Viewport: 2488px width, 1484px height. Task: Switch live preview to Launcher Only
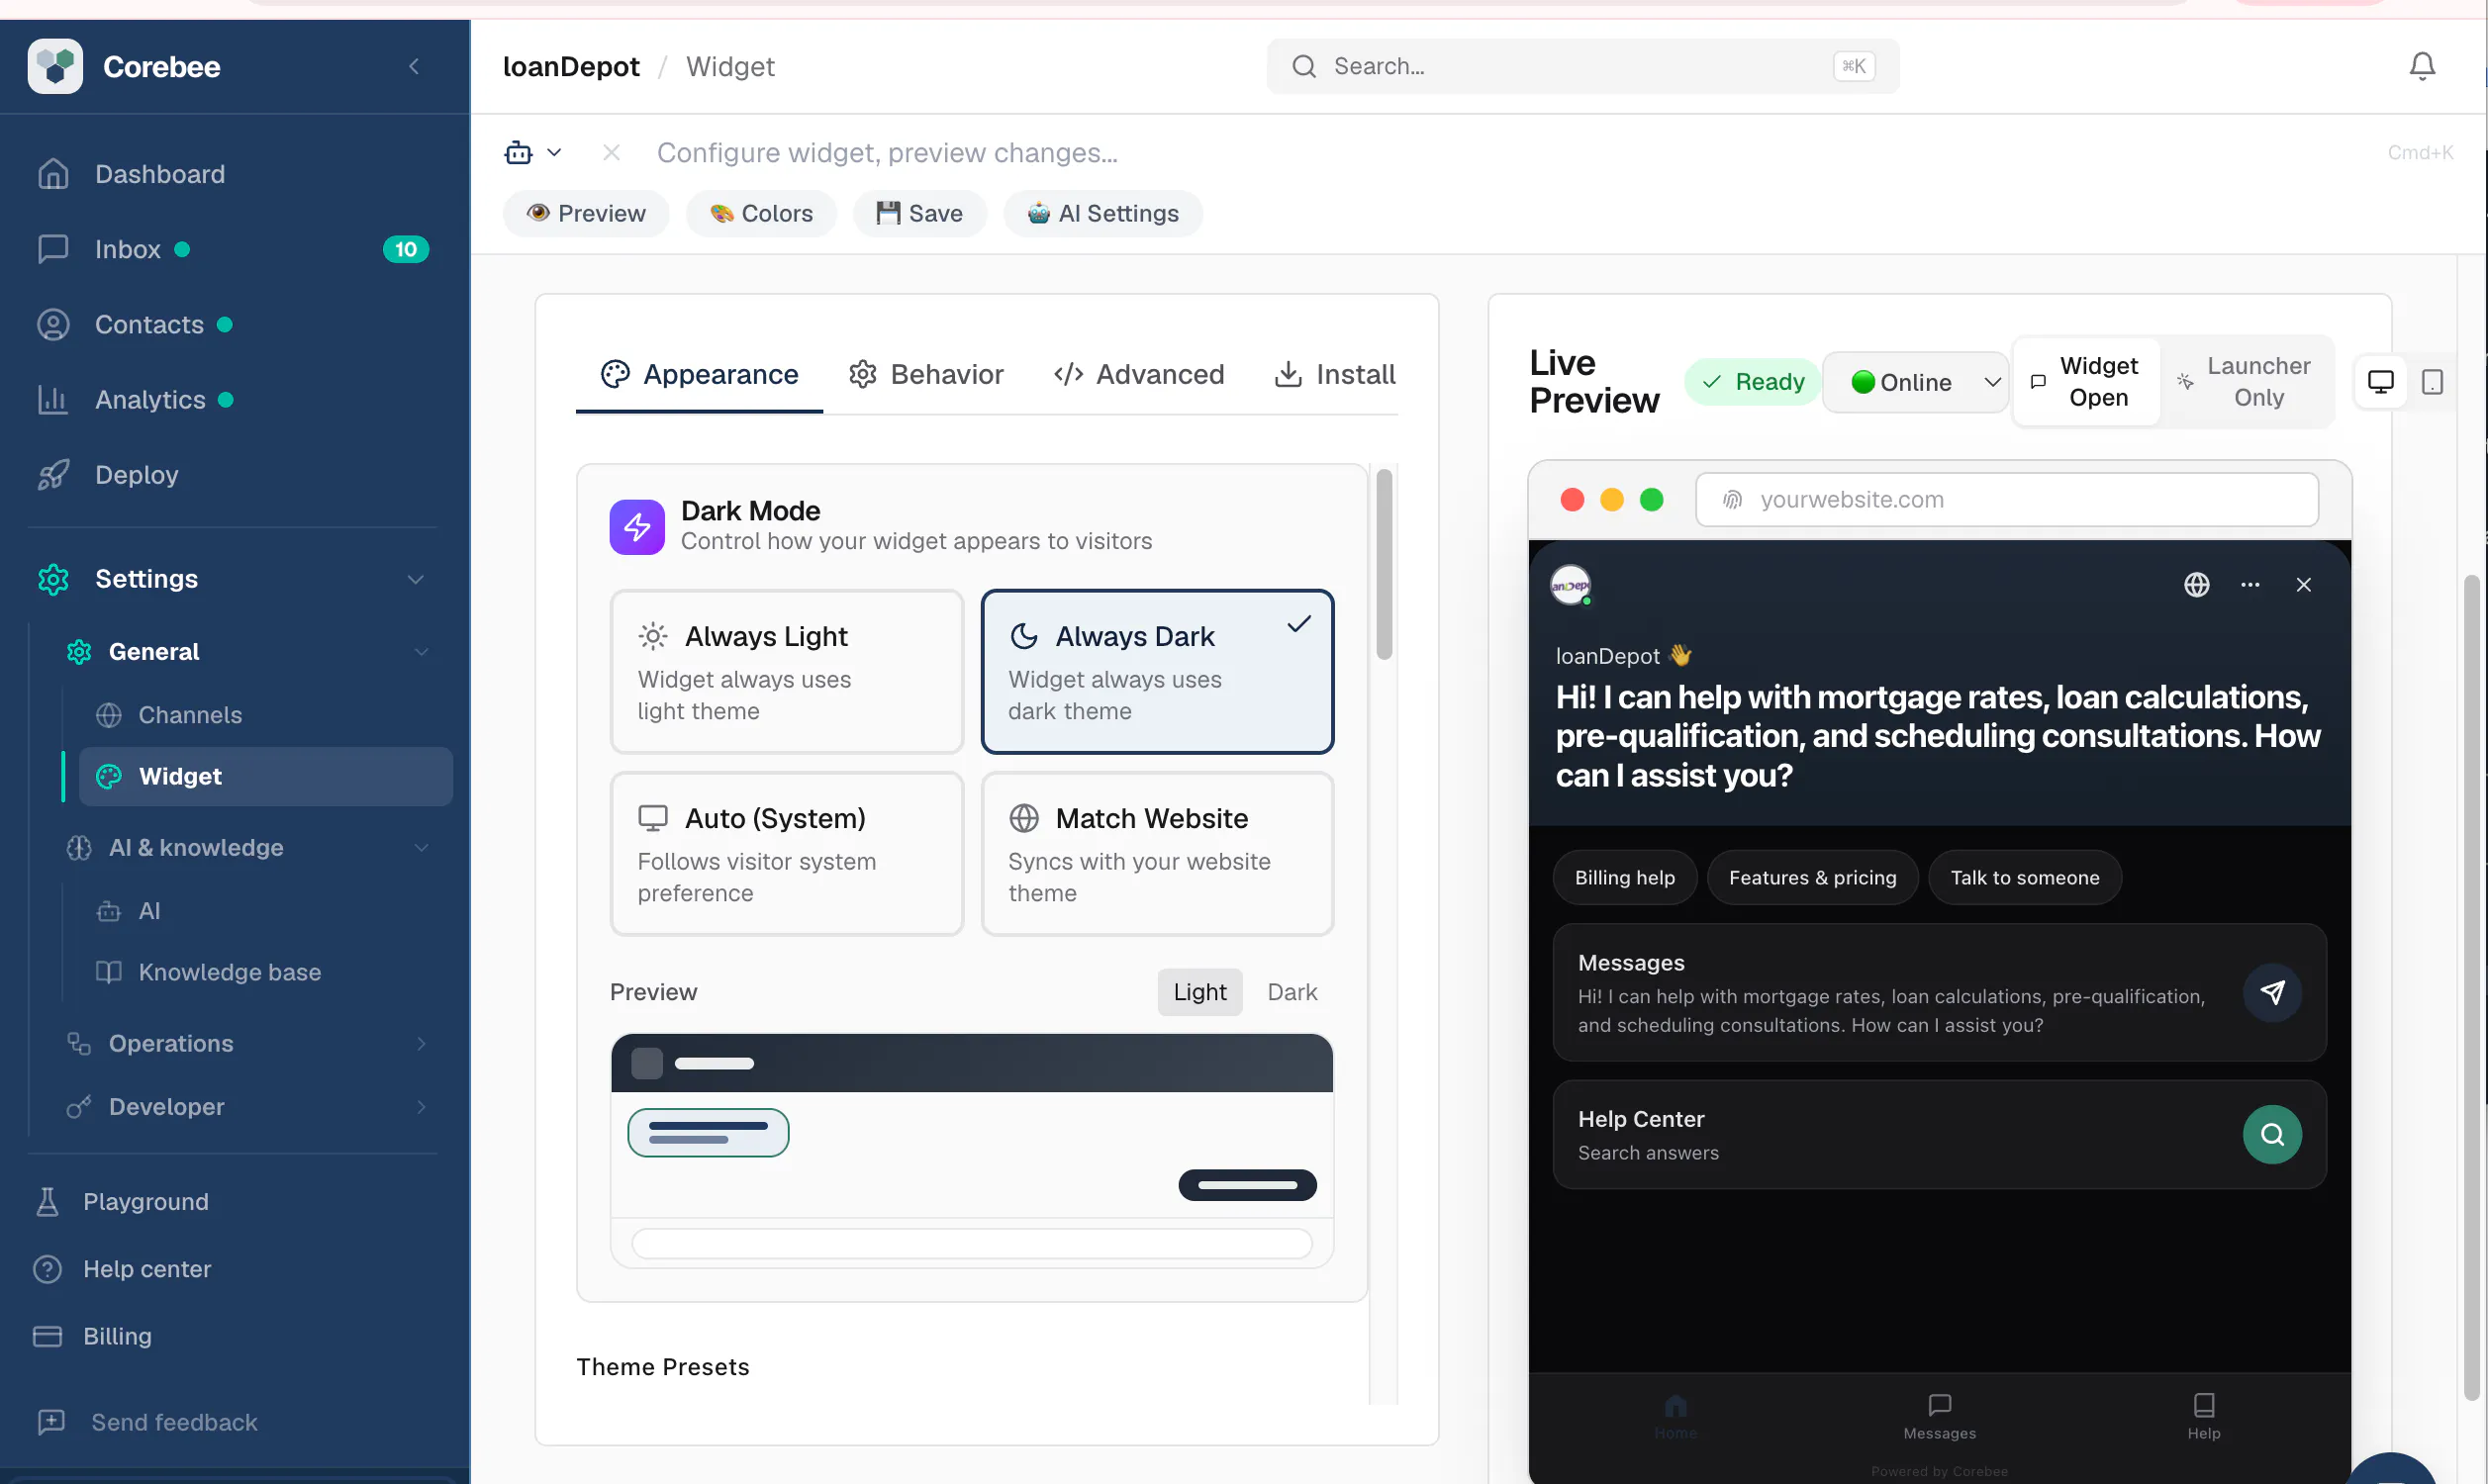coord(2246,381)
